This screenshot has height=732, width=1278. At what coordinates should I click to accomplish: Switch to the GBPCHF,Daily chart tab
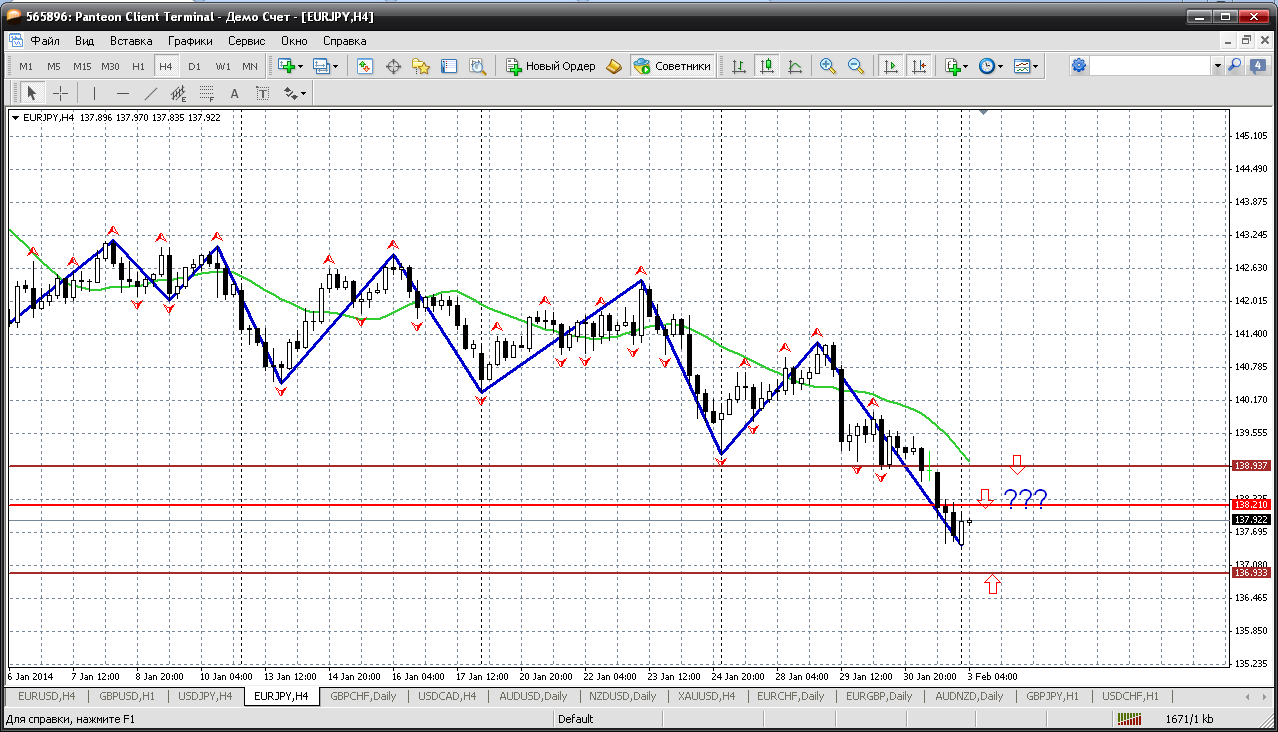[x=363, y=696]
